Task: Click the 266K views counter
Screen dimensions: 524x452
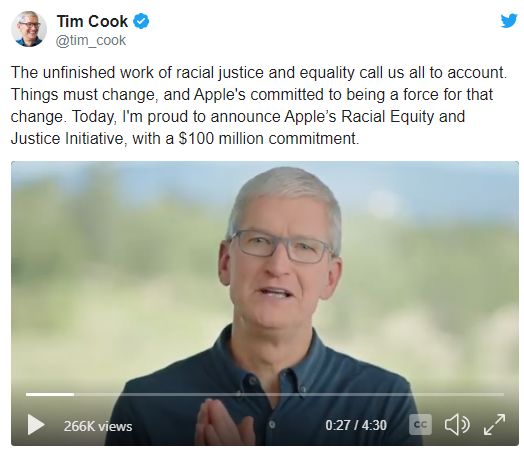Action: pos(98,426)
